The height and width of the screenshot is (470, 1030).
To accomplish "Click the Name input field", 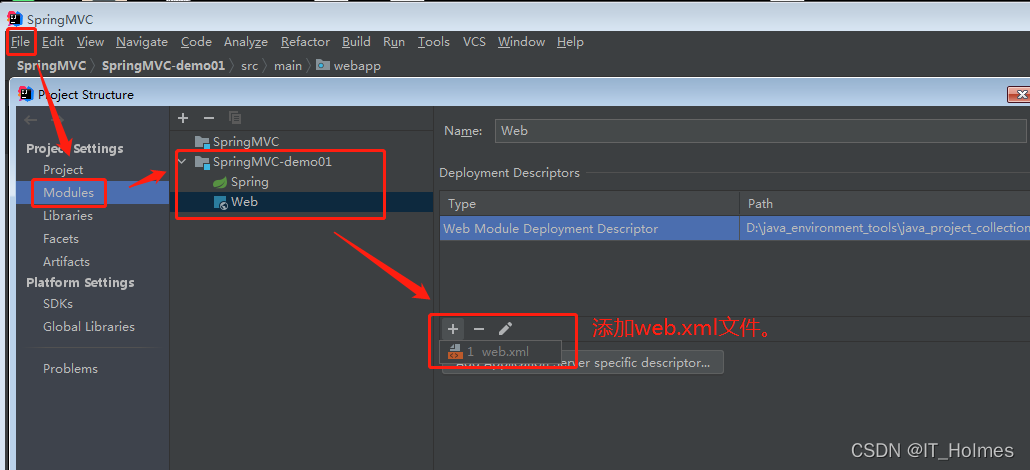I will [759, 131].
